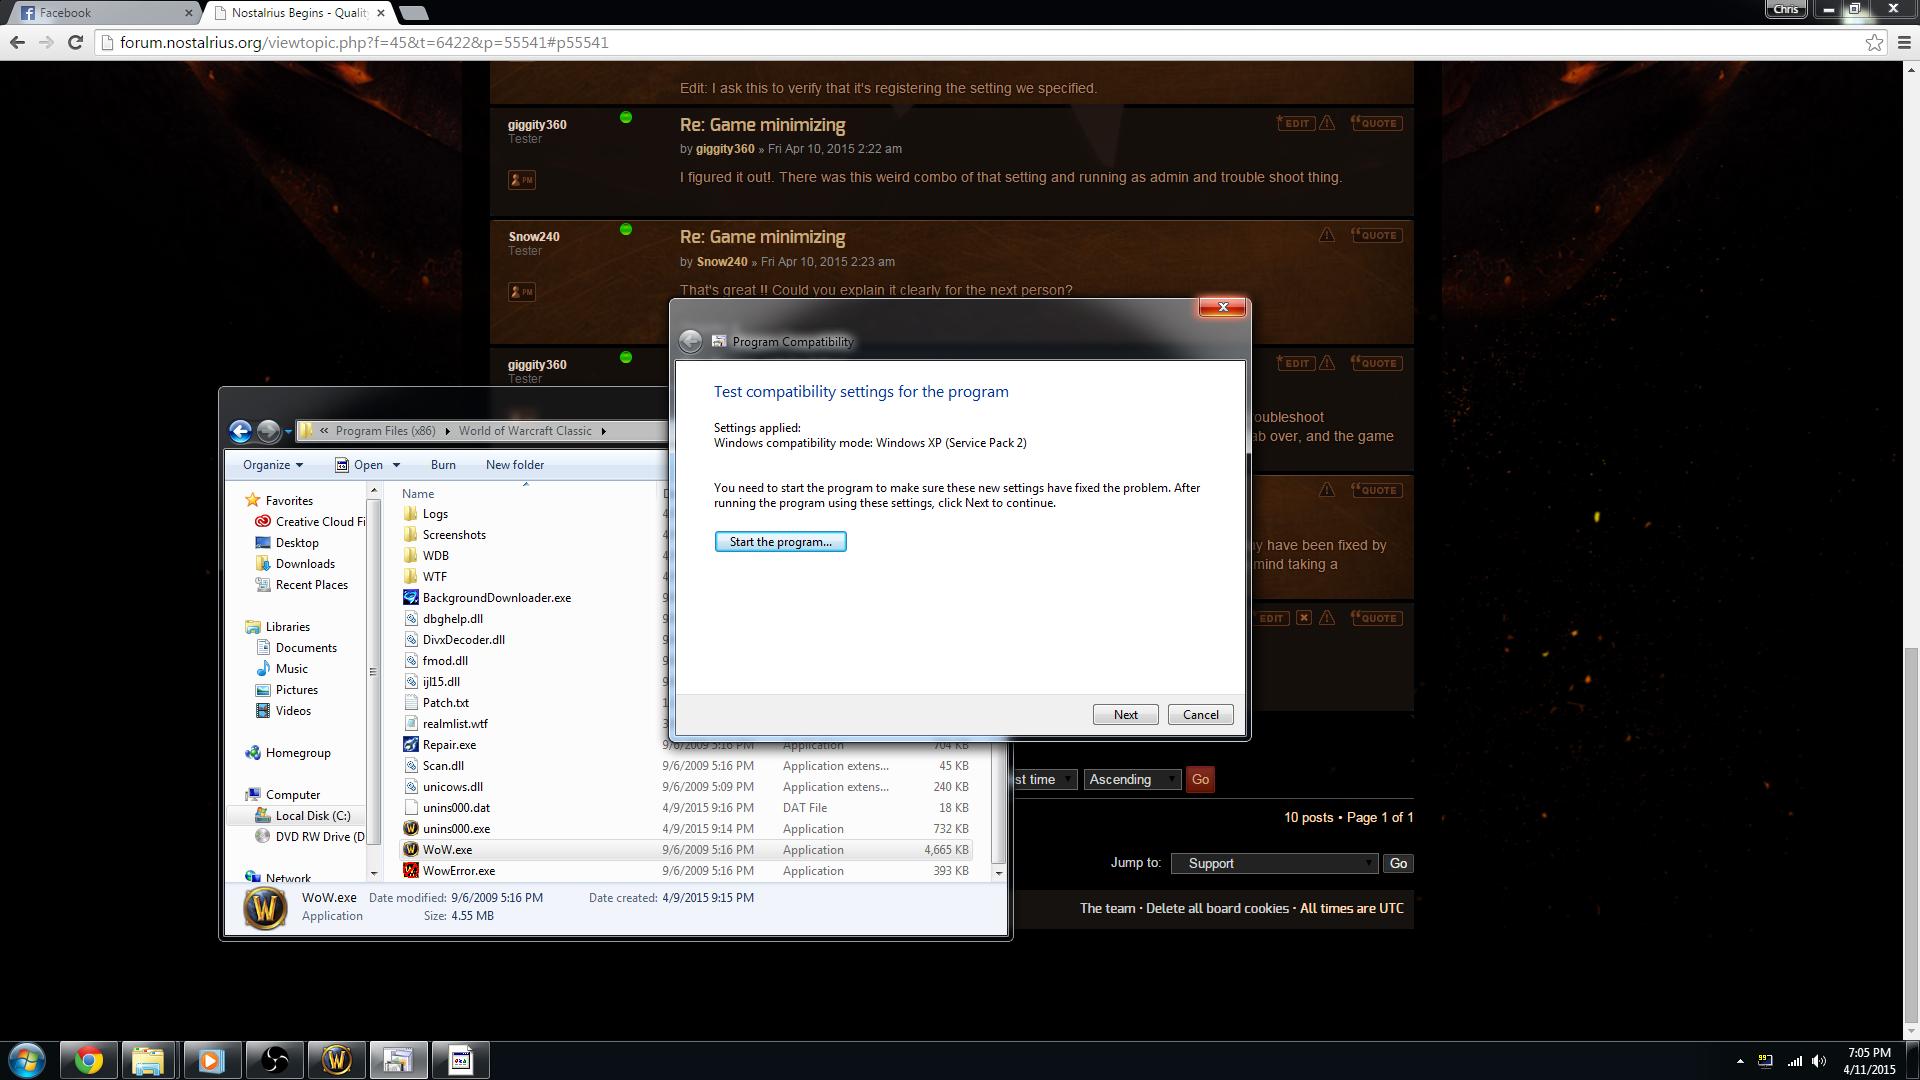Screen dimensions: 1920x1080
Task: Open Videos library
Action: coord(293,711)
